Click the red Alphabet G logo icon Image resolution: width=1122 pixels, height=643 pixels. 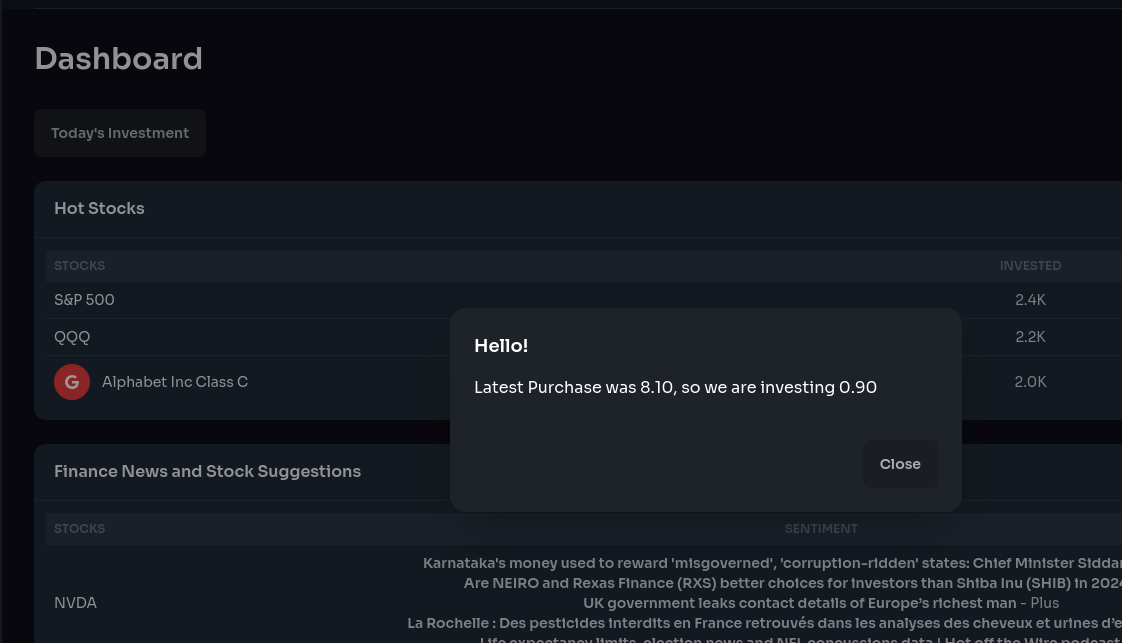point(72,382)
